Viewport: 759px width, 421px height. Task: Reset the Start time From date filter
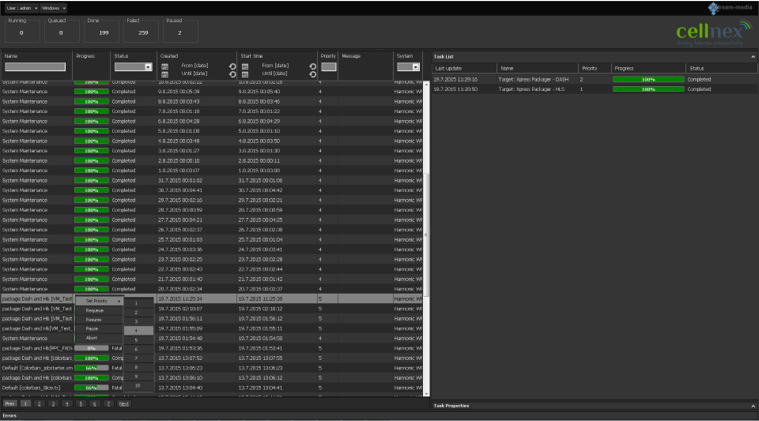click(313, 65)
